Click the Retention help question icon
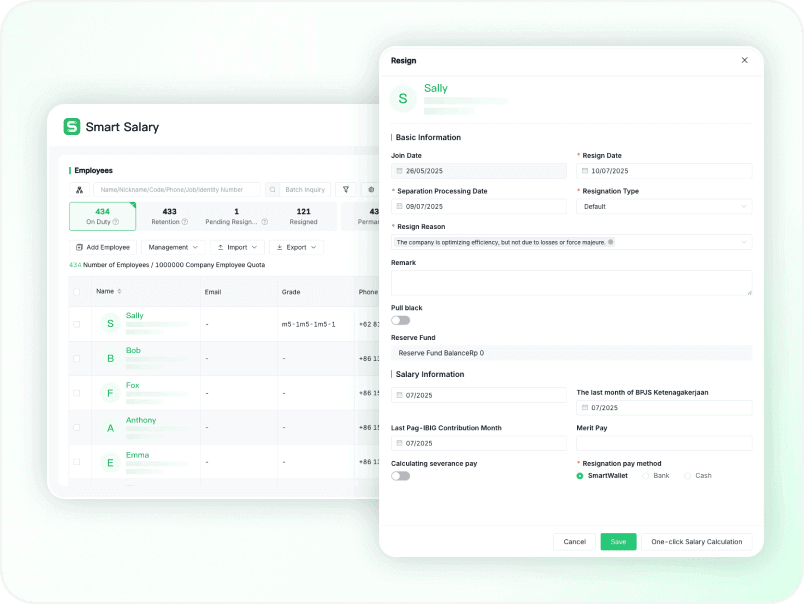 coord(185,222)
